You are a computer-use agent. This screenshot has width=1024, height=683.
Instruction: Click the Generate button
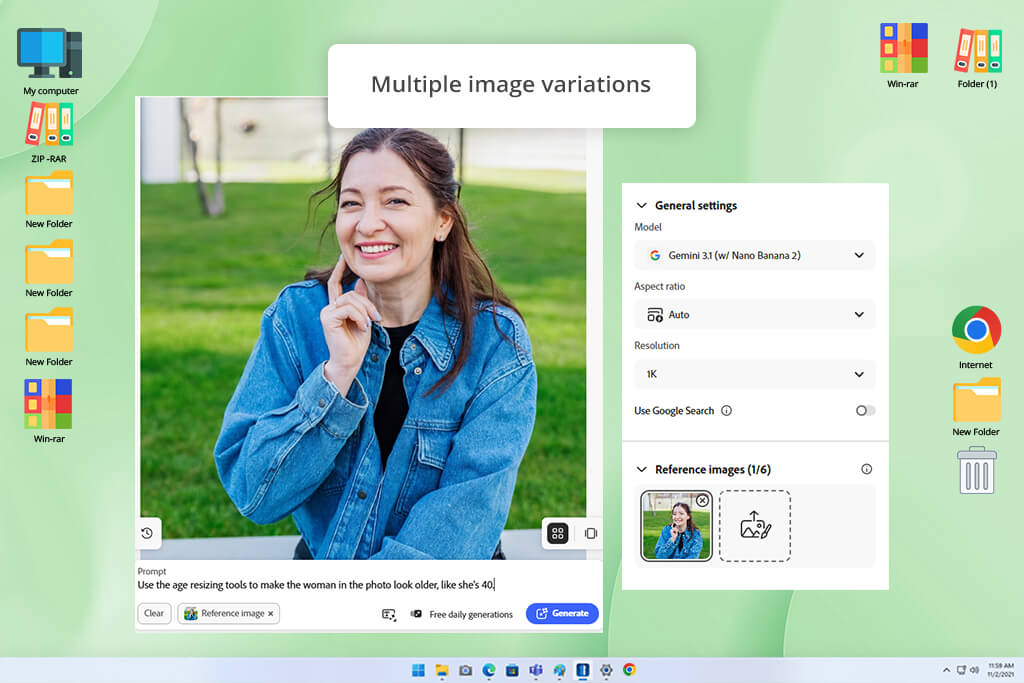coord(562,613)
